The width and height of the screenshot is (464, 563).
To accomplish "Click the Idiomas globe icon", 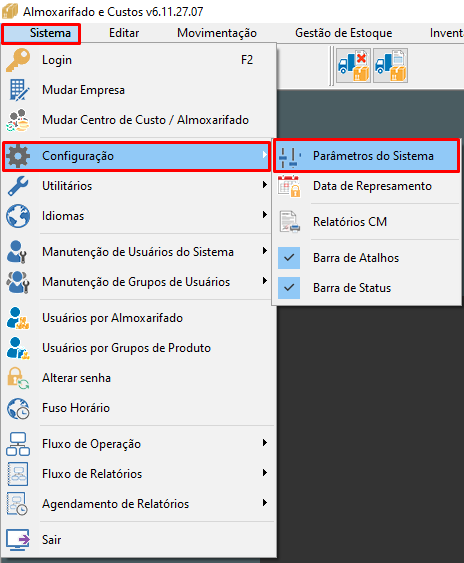I will click(x=18, y=216).
